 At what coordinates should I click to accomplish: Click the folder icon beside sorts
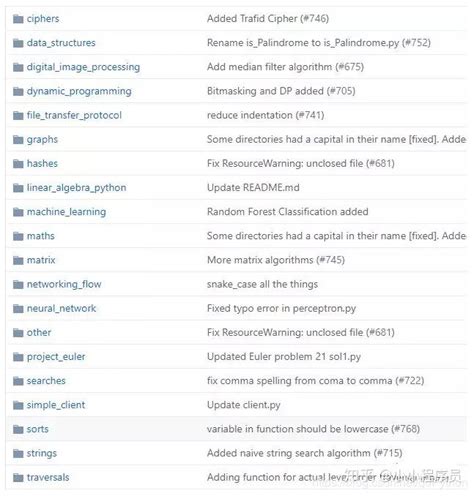tap(18, 429)
